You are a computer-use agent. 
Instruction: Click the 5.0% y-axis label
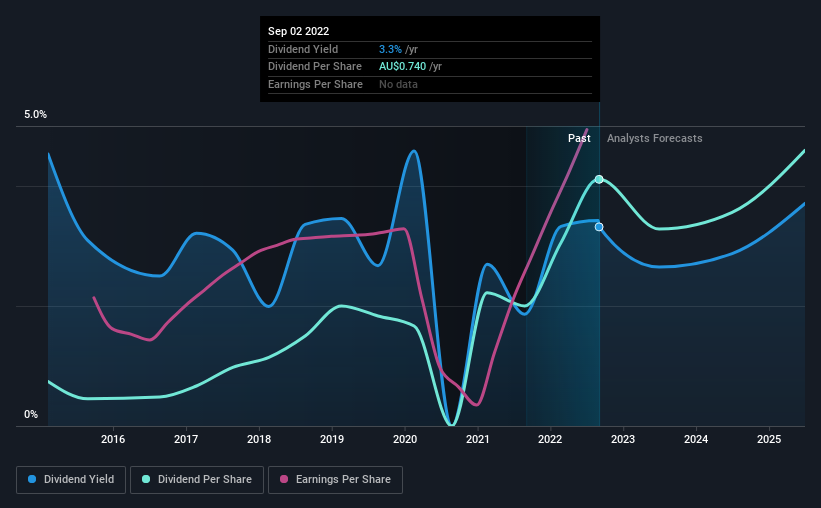35,115
